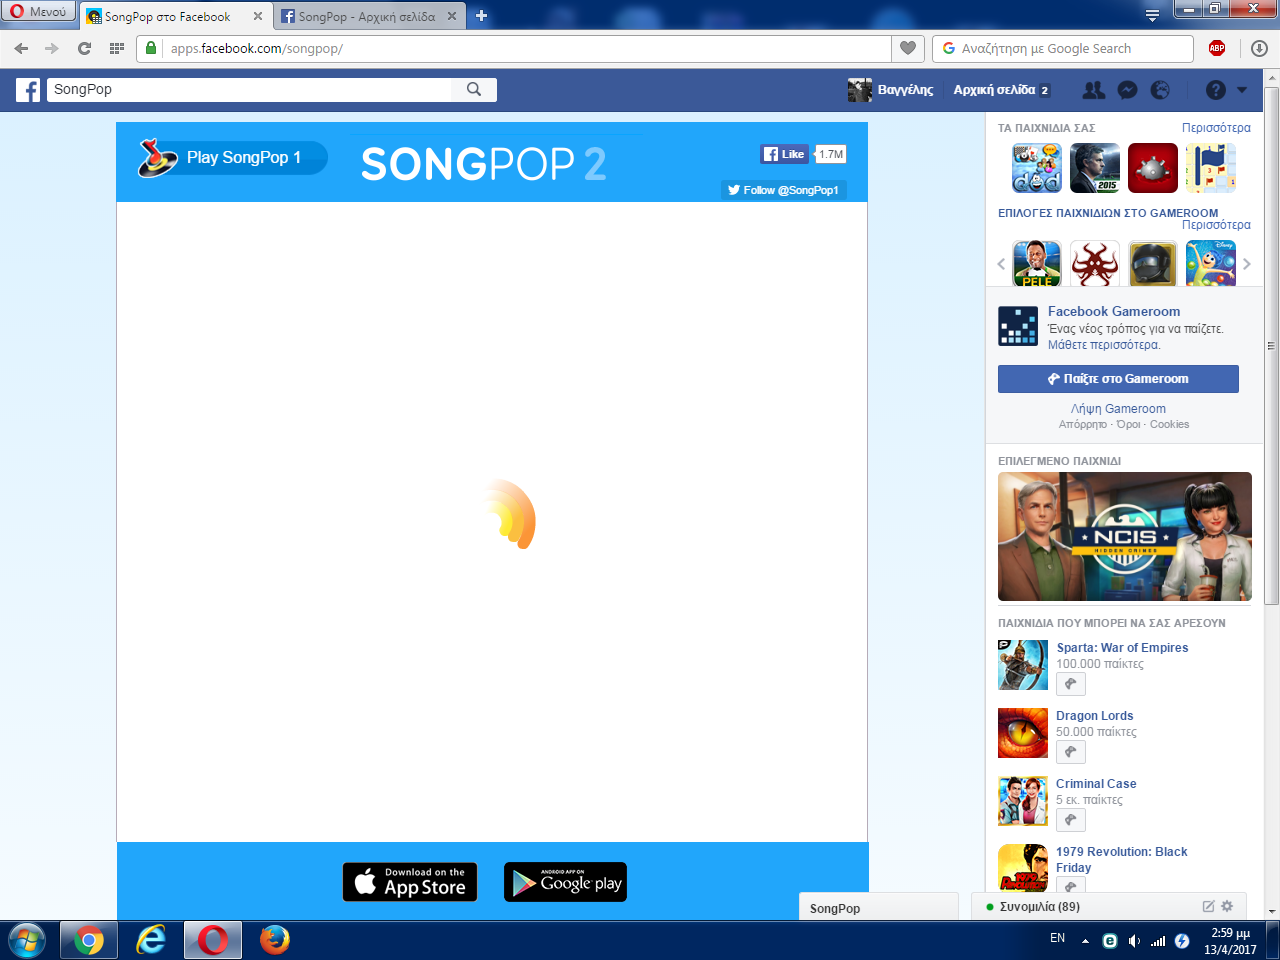Click the Facebook logo
This screenshot has width=1280, height=960.
(x=28, y=90)
